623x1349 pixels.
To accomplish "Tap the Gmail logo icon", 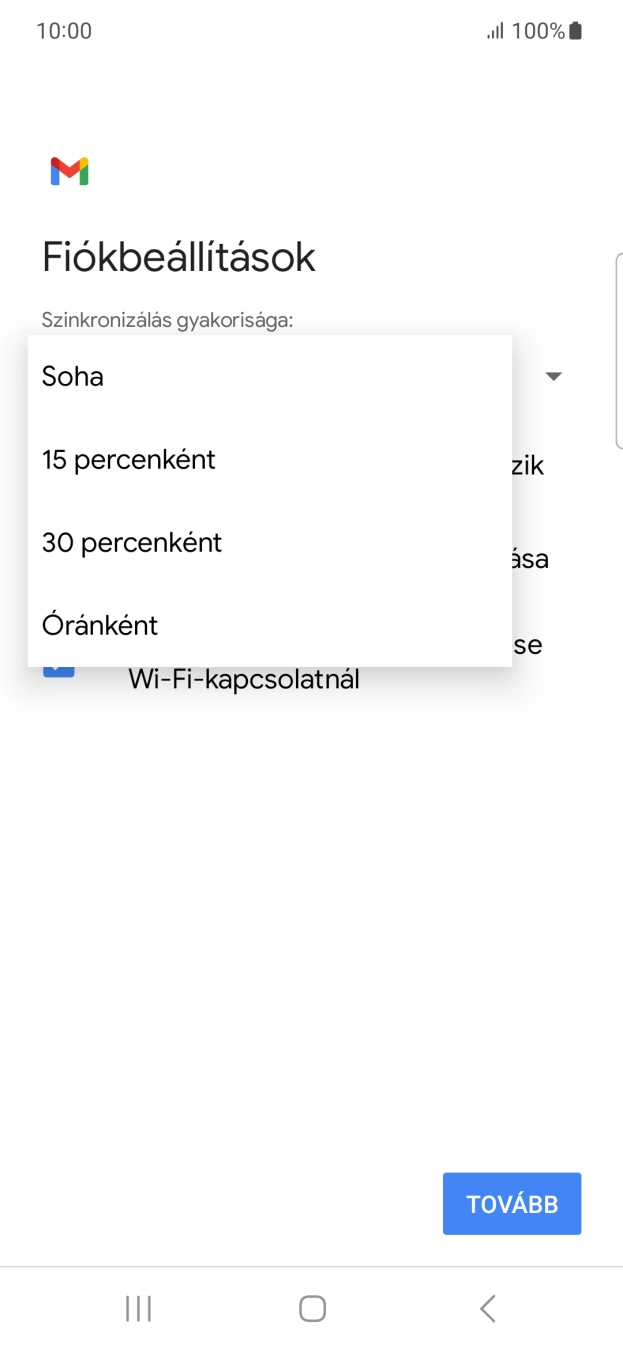I will click(67, 171).
